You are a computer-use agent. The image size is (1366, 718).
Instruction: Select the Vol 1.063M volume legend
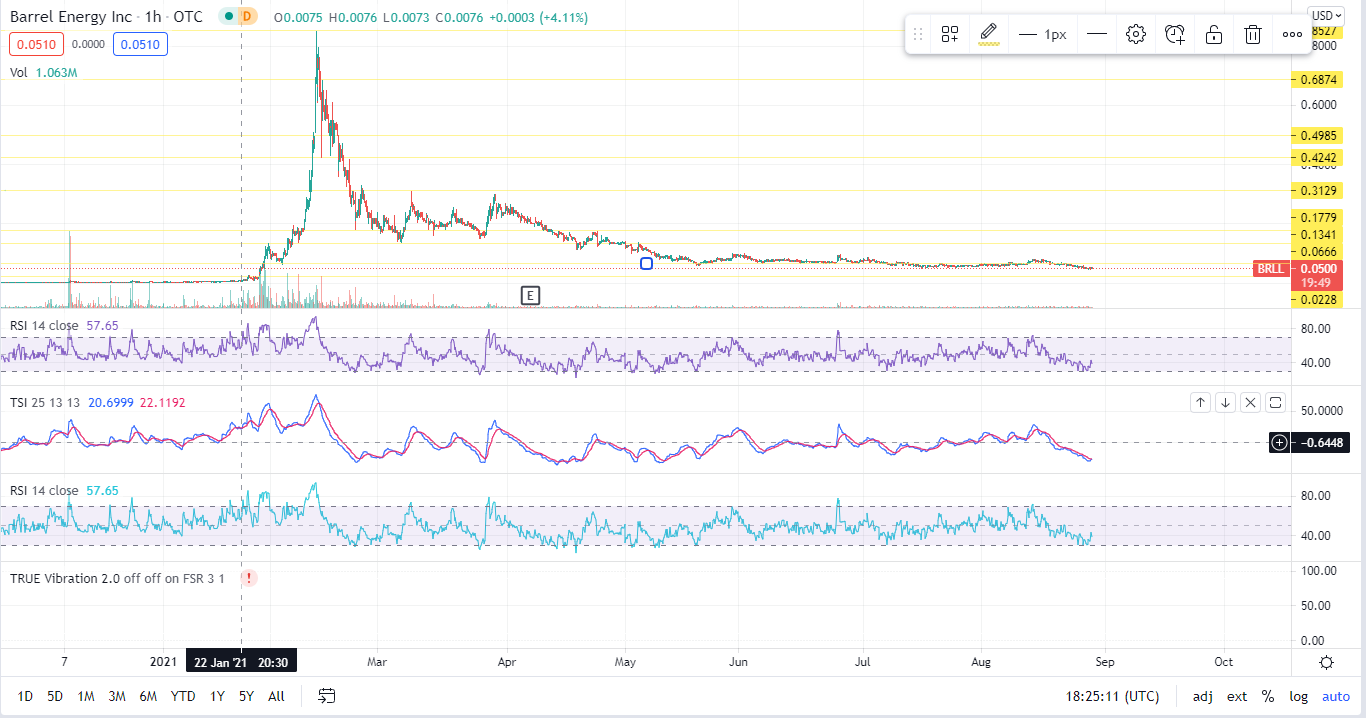tap(43, 72)
